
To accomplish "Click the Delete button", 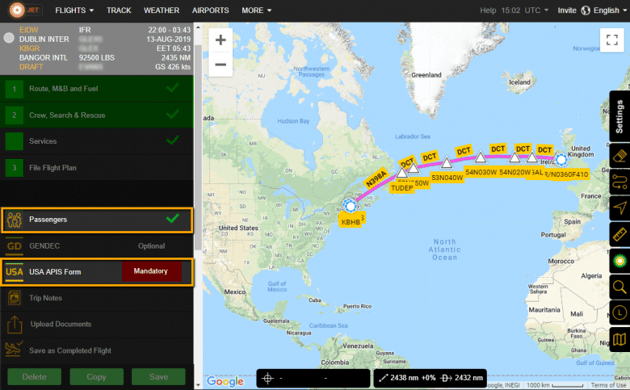I will pos(35,377).
